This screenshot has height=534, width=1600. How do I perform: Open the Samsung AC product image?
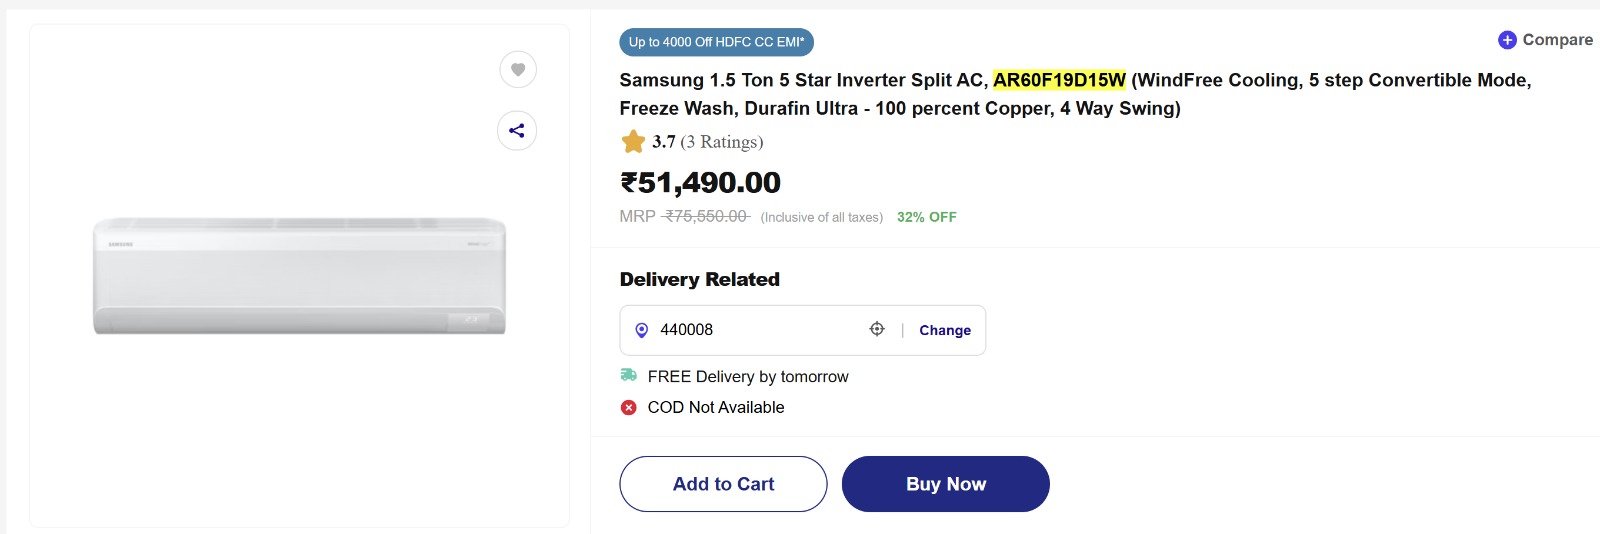tap(299, 276)
